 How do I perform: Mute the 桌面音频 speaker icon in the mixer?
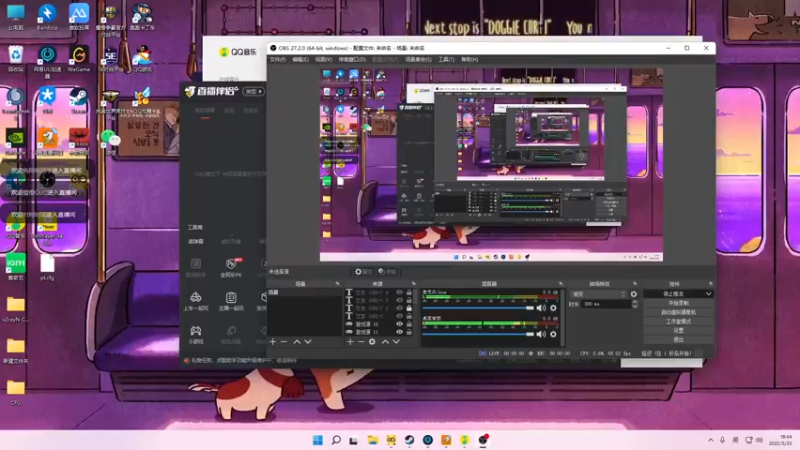tap(541, 334)
